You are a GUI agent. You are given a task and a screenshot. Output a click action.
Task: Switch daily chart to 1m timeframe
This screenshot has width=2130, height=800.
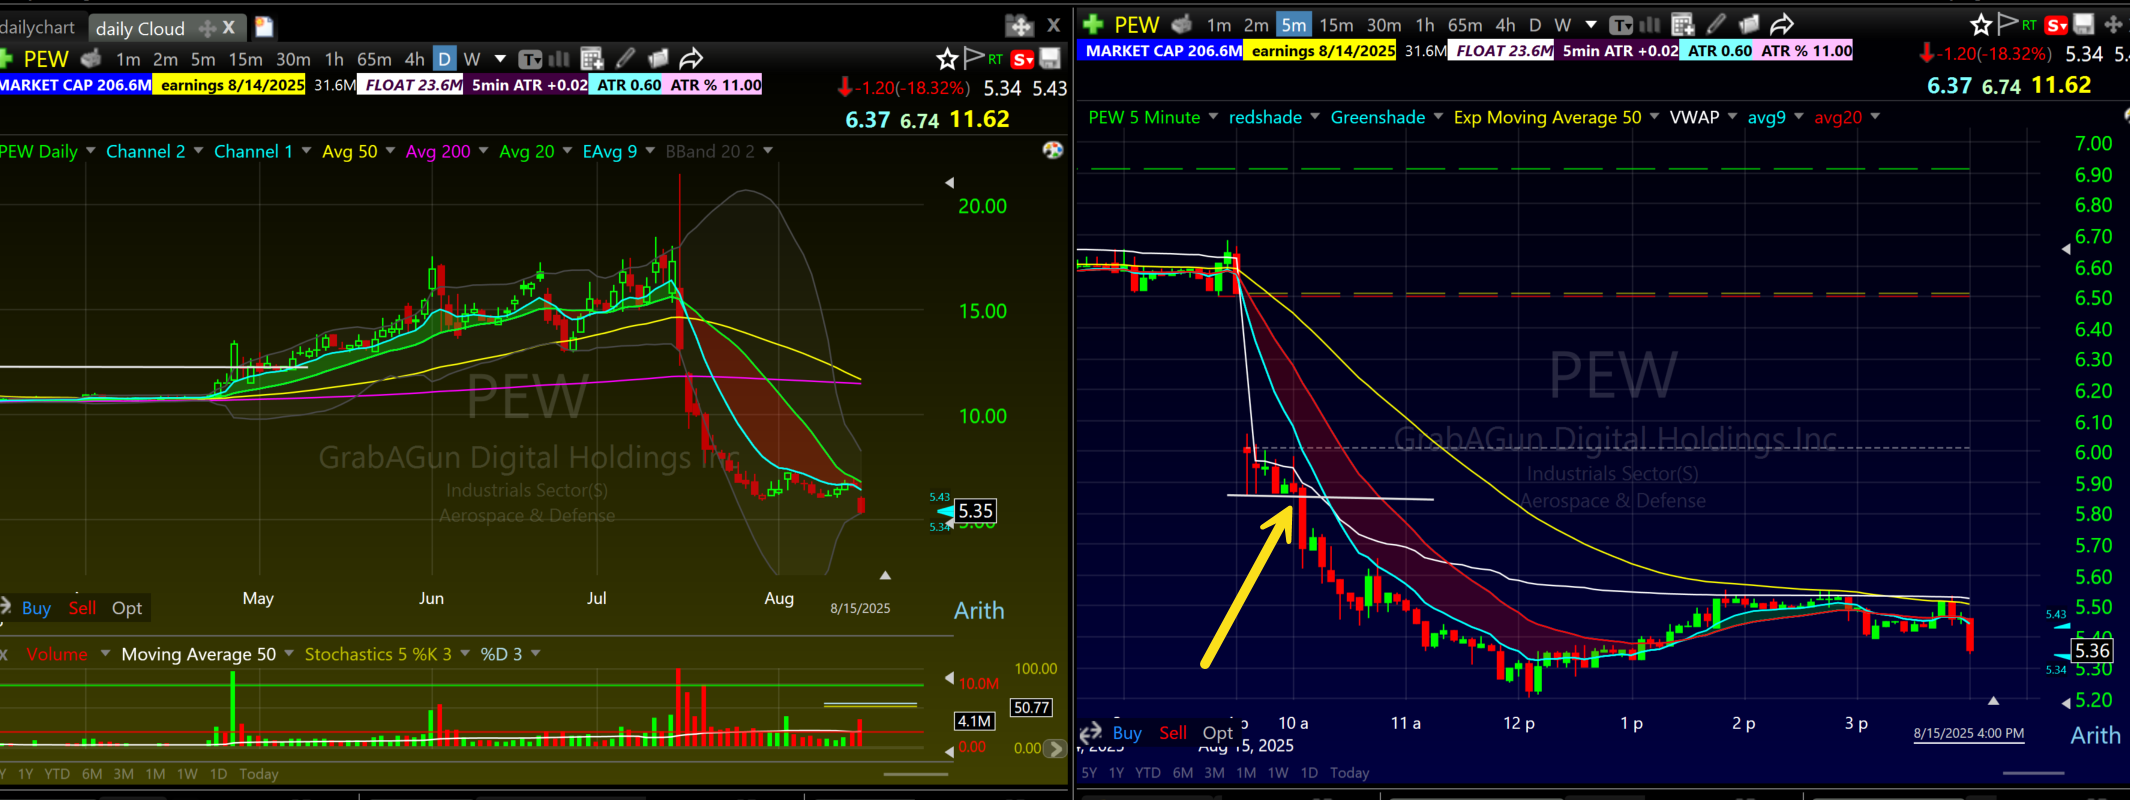pos(128,59)
